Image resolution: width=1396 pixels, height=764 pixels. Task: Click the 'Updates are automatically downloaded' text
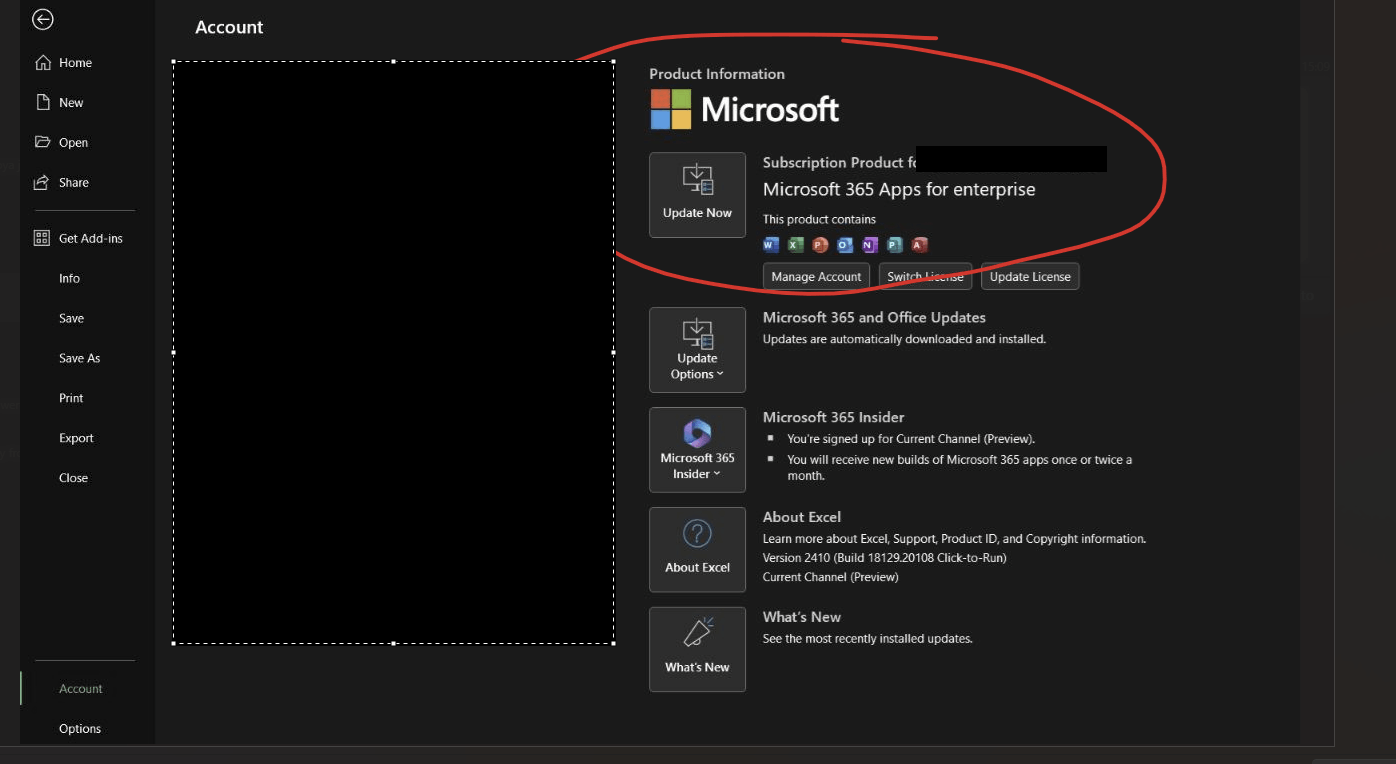click(904, 339)
